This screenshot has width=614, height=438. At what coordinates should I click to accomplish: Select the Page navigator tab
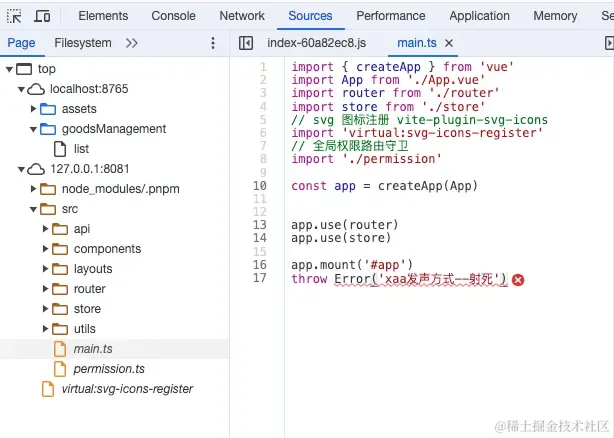tap(21, 43)
